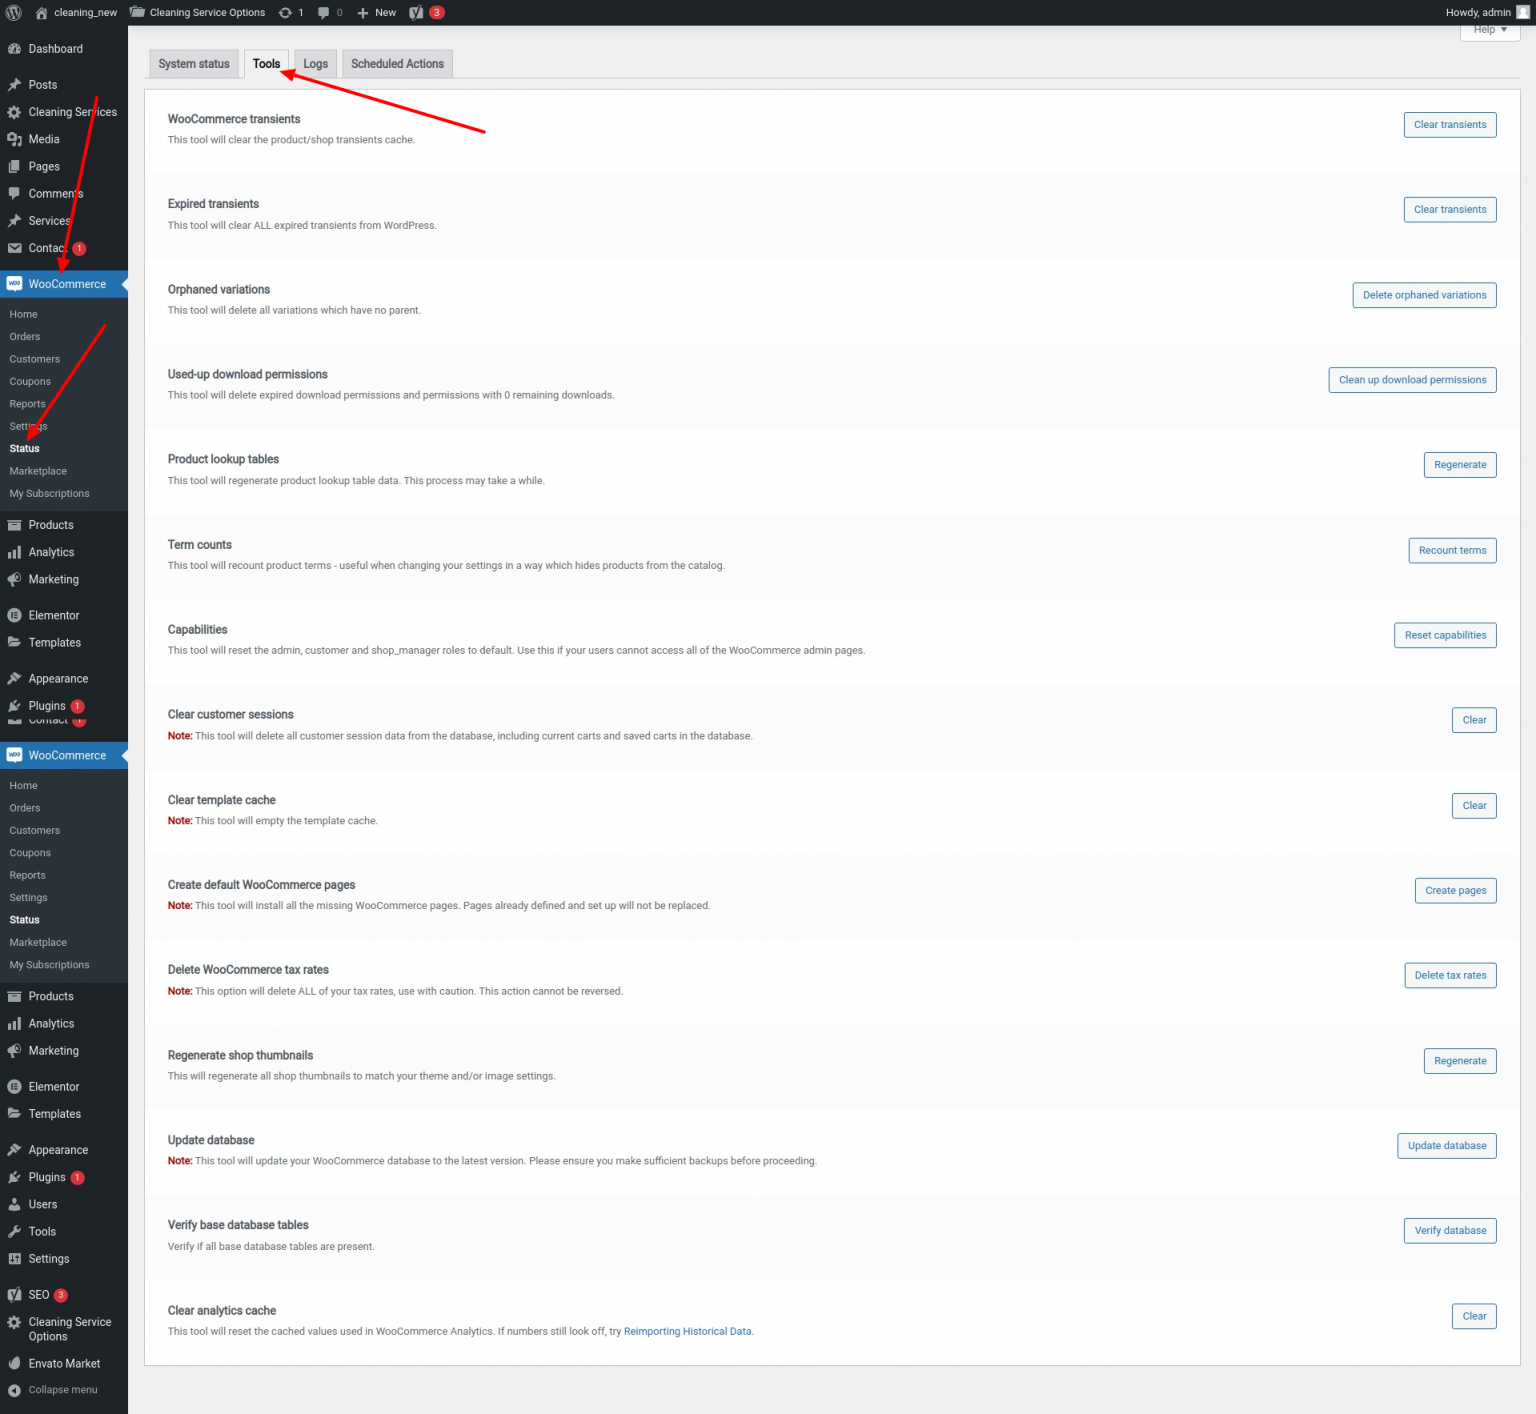Follow the Reimporting Historical Data link

pos(688,1331)
